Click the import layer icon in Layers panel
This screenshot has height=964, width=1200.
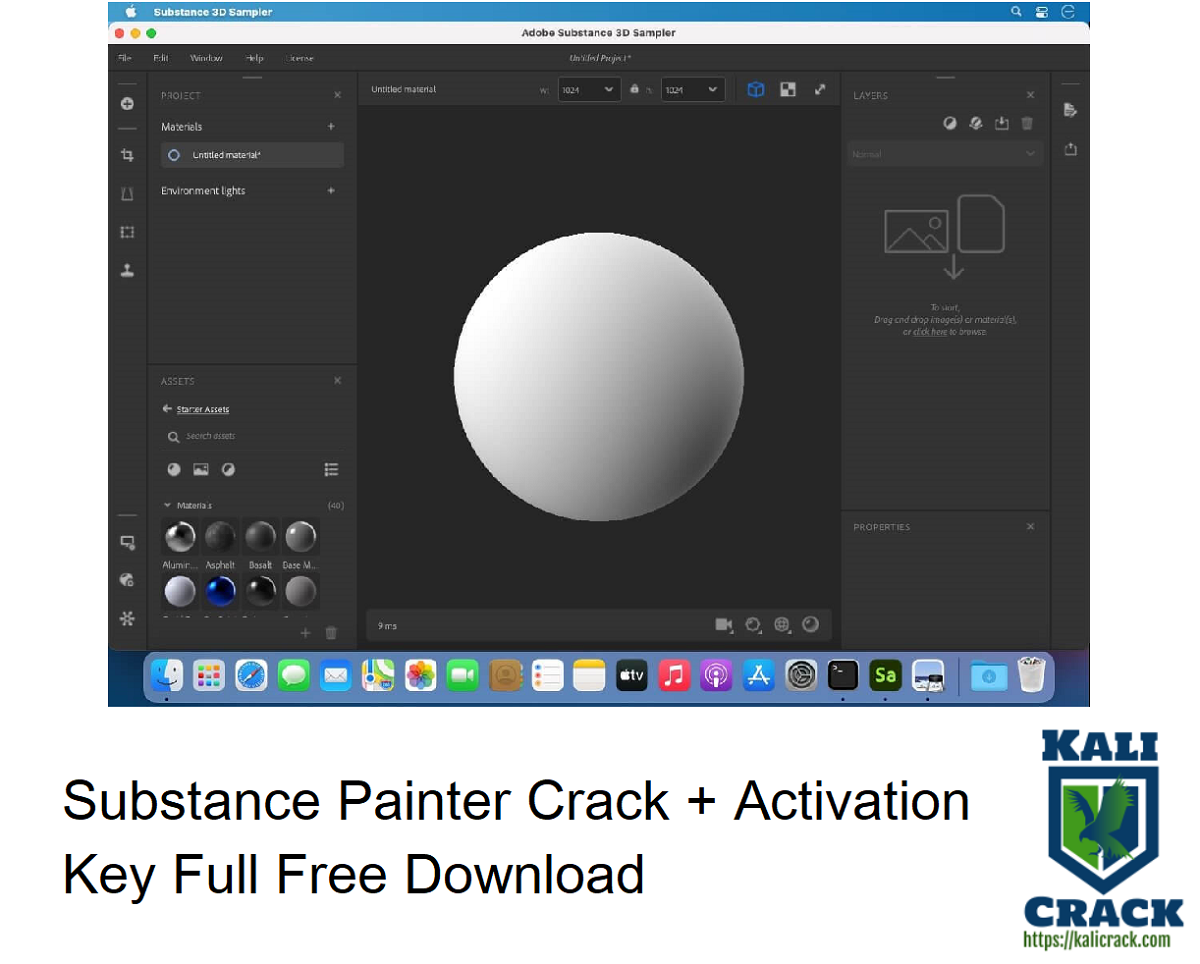(1002, 123)
